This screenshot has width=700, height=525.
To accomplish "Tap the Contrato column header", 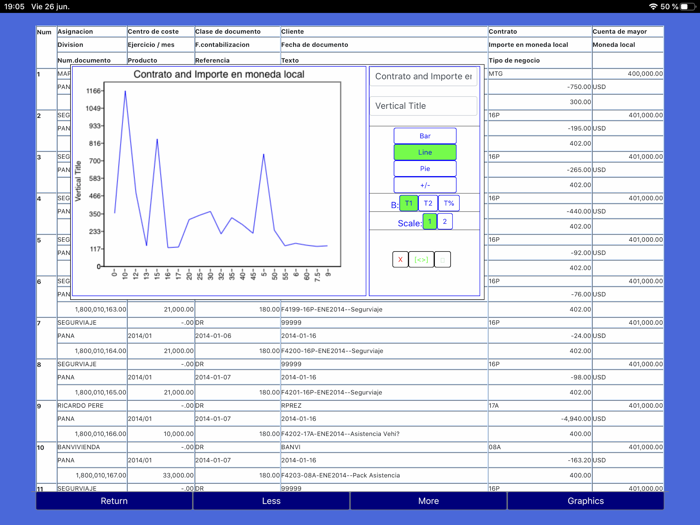I will coord(540,32).
